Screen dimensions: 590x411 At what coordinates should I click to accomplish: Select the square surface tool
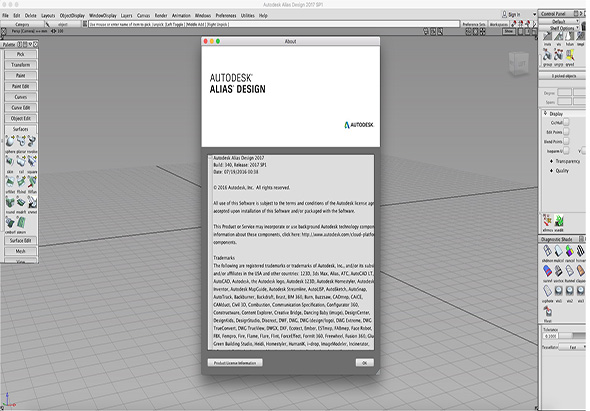pyautogui.click(x=32, y=162)
